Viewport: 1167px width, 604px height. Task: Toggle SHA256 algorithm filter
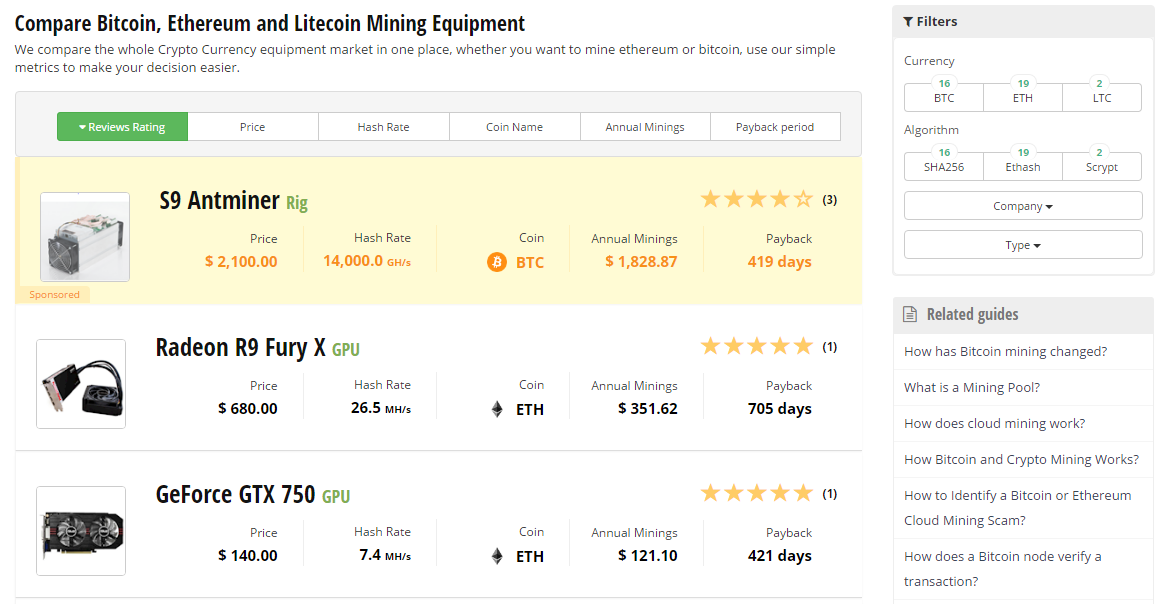(x=944, y=167)
